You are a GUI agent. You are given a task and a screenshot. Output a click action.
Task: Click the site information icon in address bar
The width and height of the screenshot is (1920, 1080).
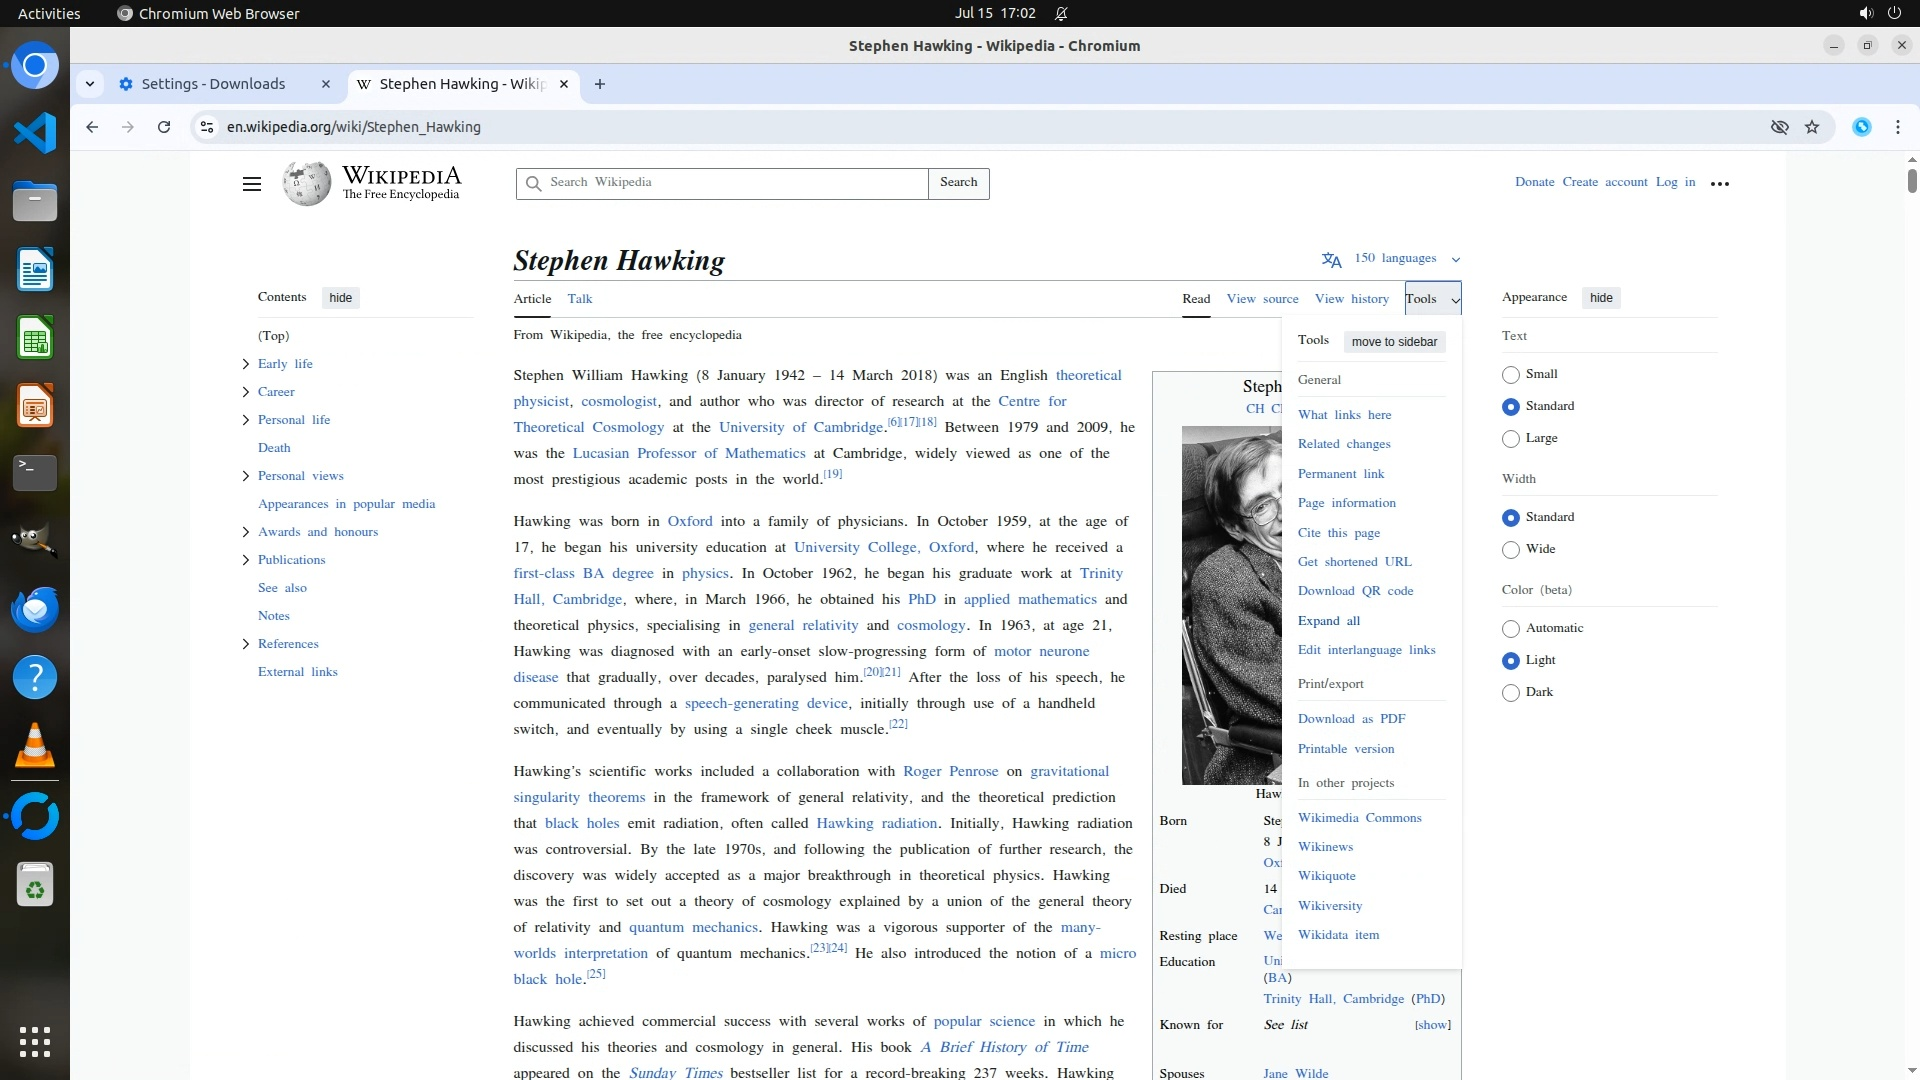tap(207, 127)
